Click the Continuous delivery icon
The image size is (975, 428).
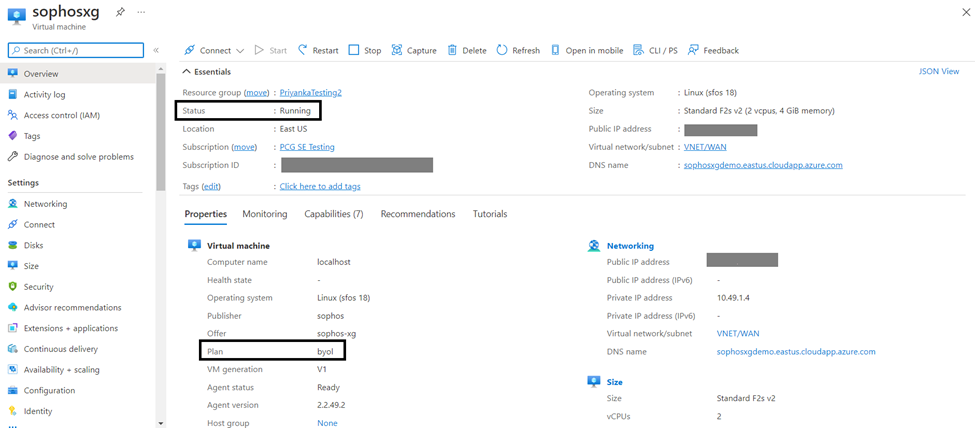12,349
